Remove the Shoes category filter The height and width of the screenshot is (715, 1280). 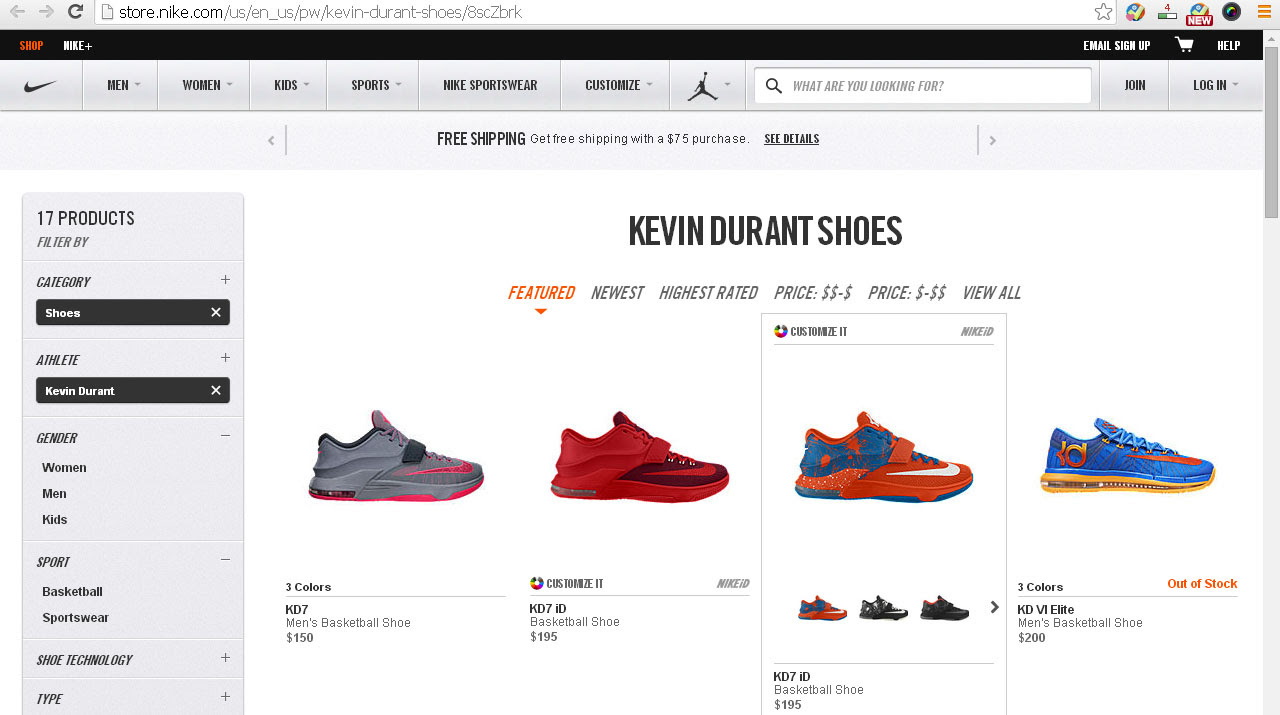[x=215, y=312]
